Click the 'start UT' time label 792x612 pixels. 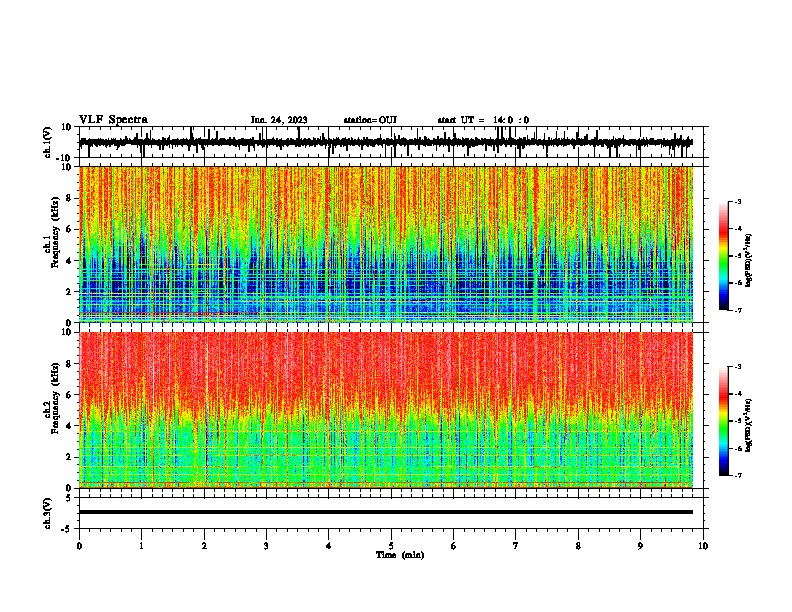point(483,120)
